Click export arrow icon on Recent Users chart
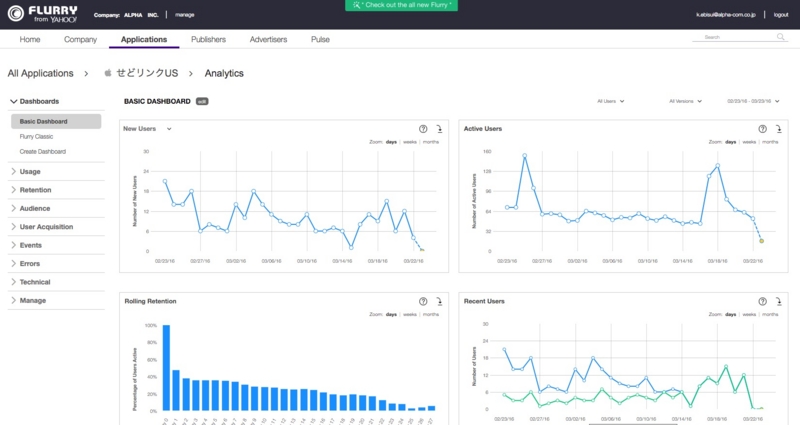The height and width of the screenshot is (425, 800). click(x=779, y=302)
